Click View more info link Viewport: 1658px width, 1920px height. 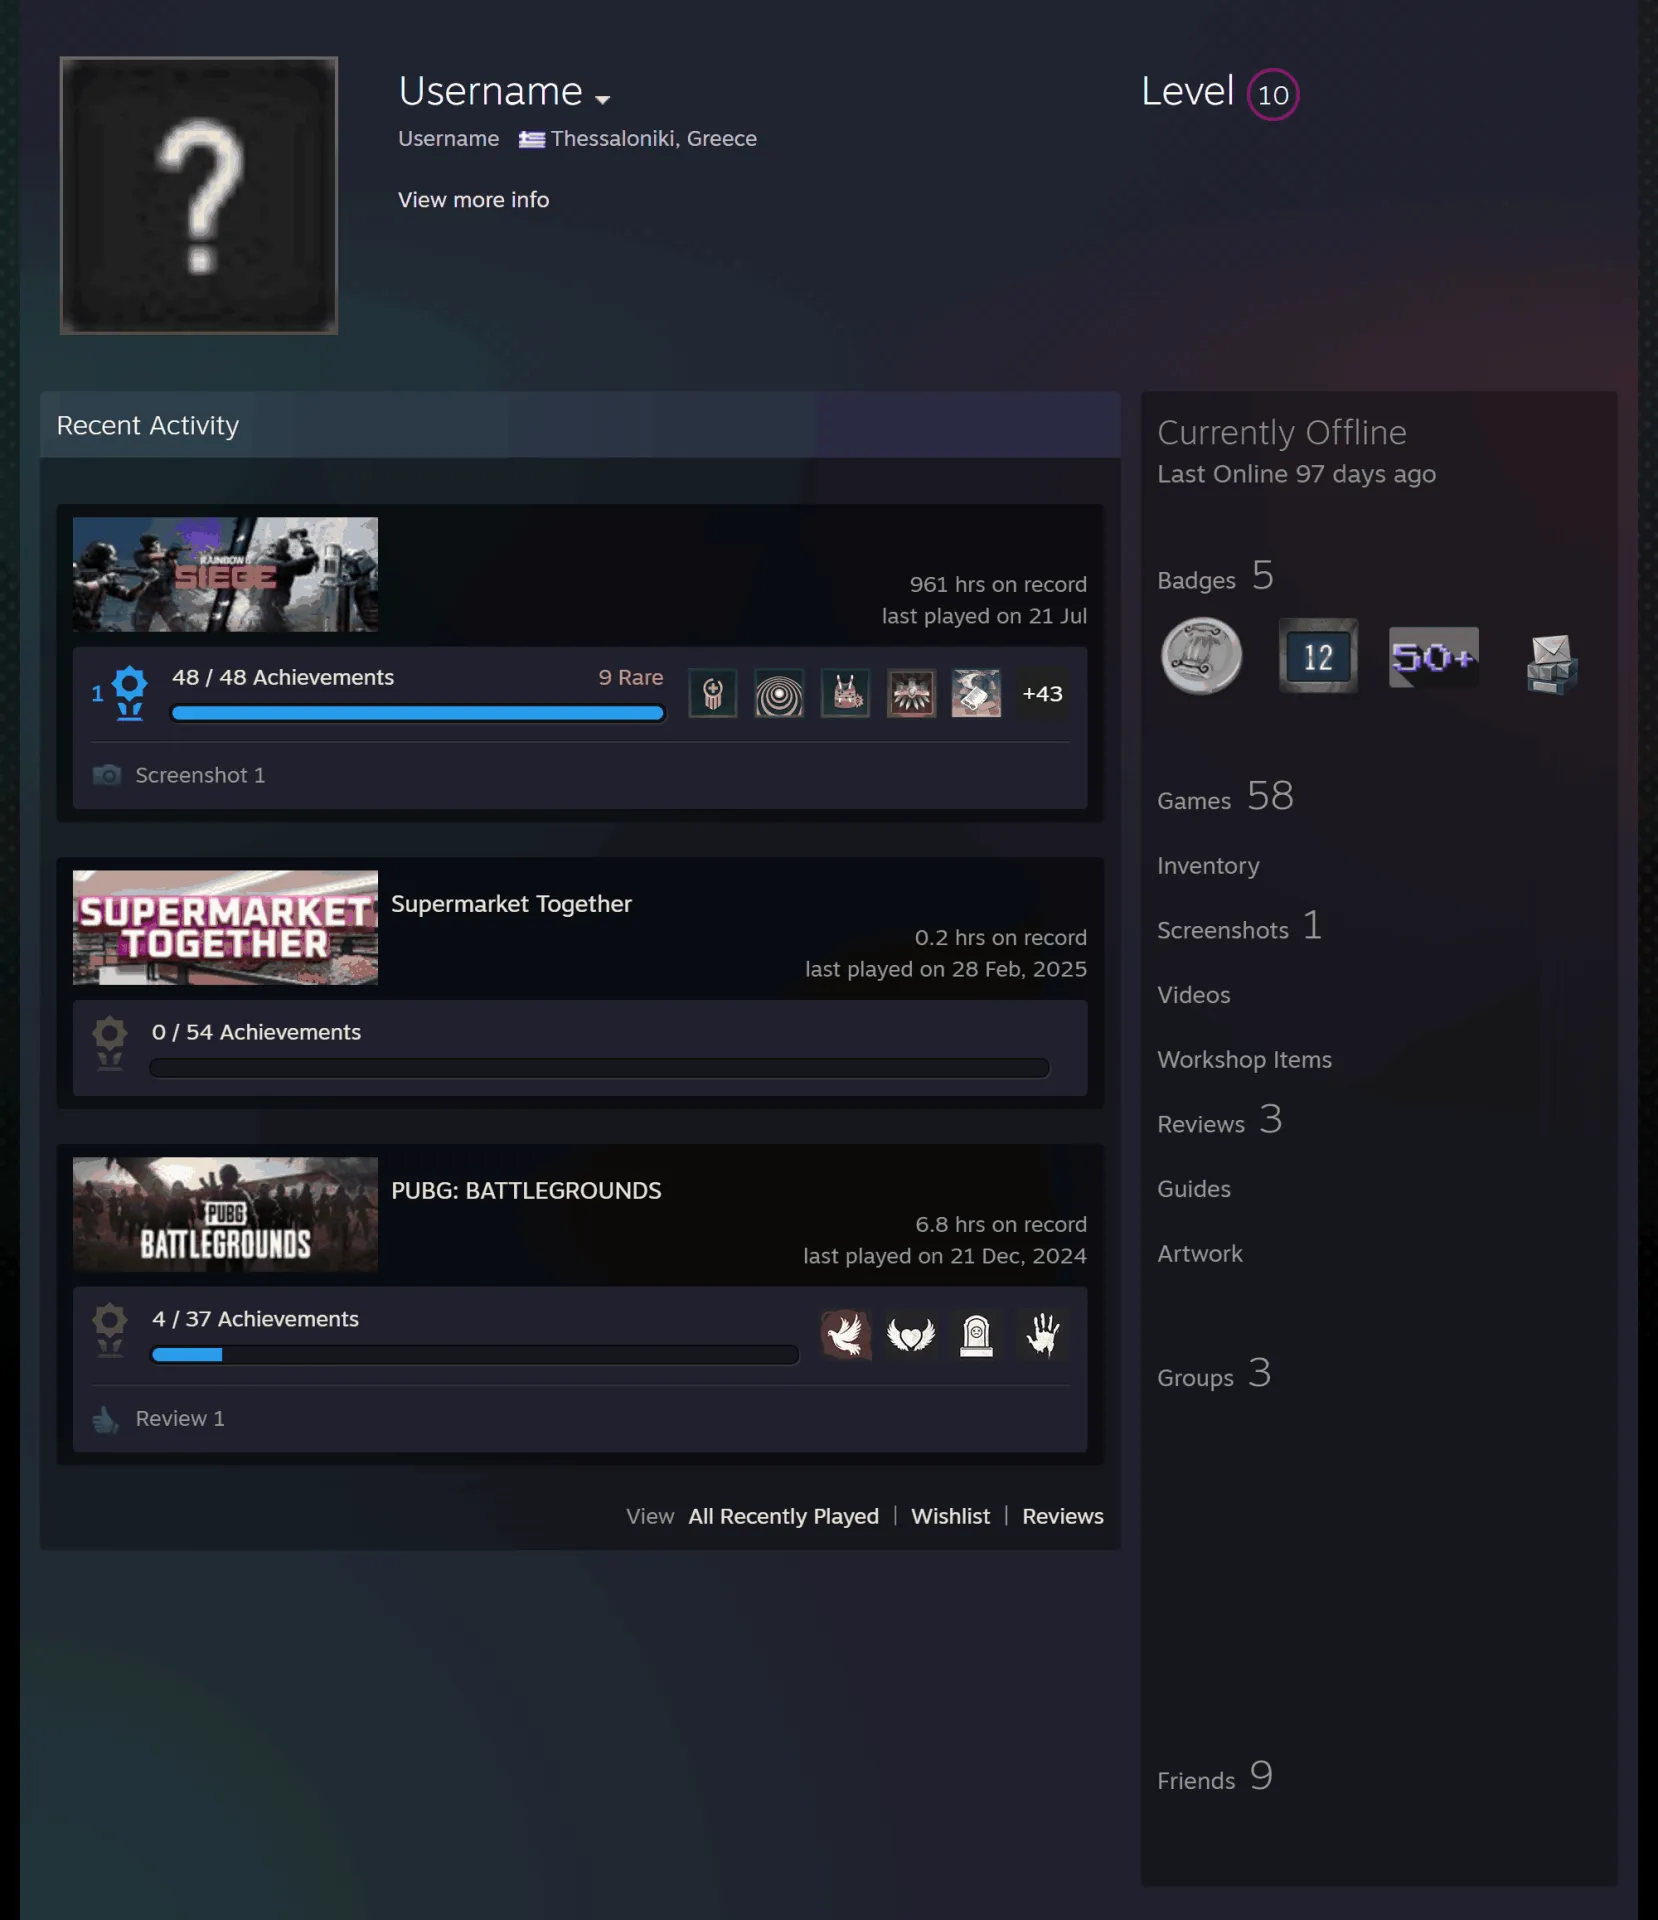tap(473, 200)
